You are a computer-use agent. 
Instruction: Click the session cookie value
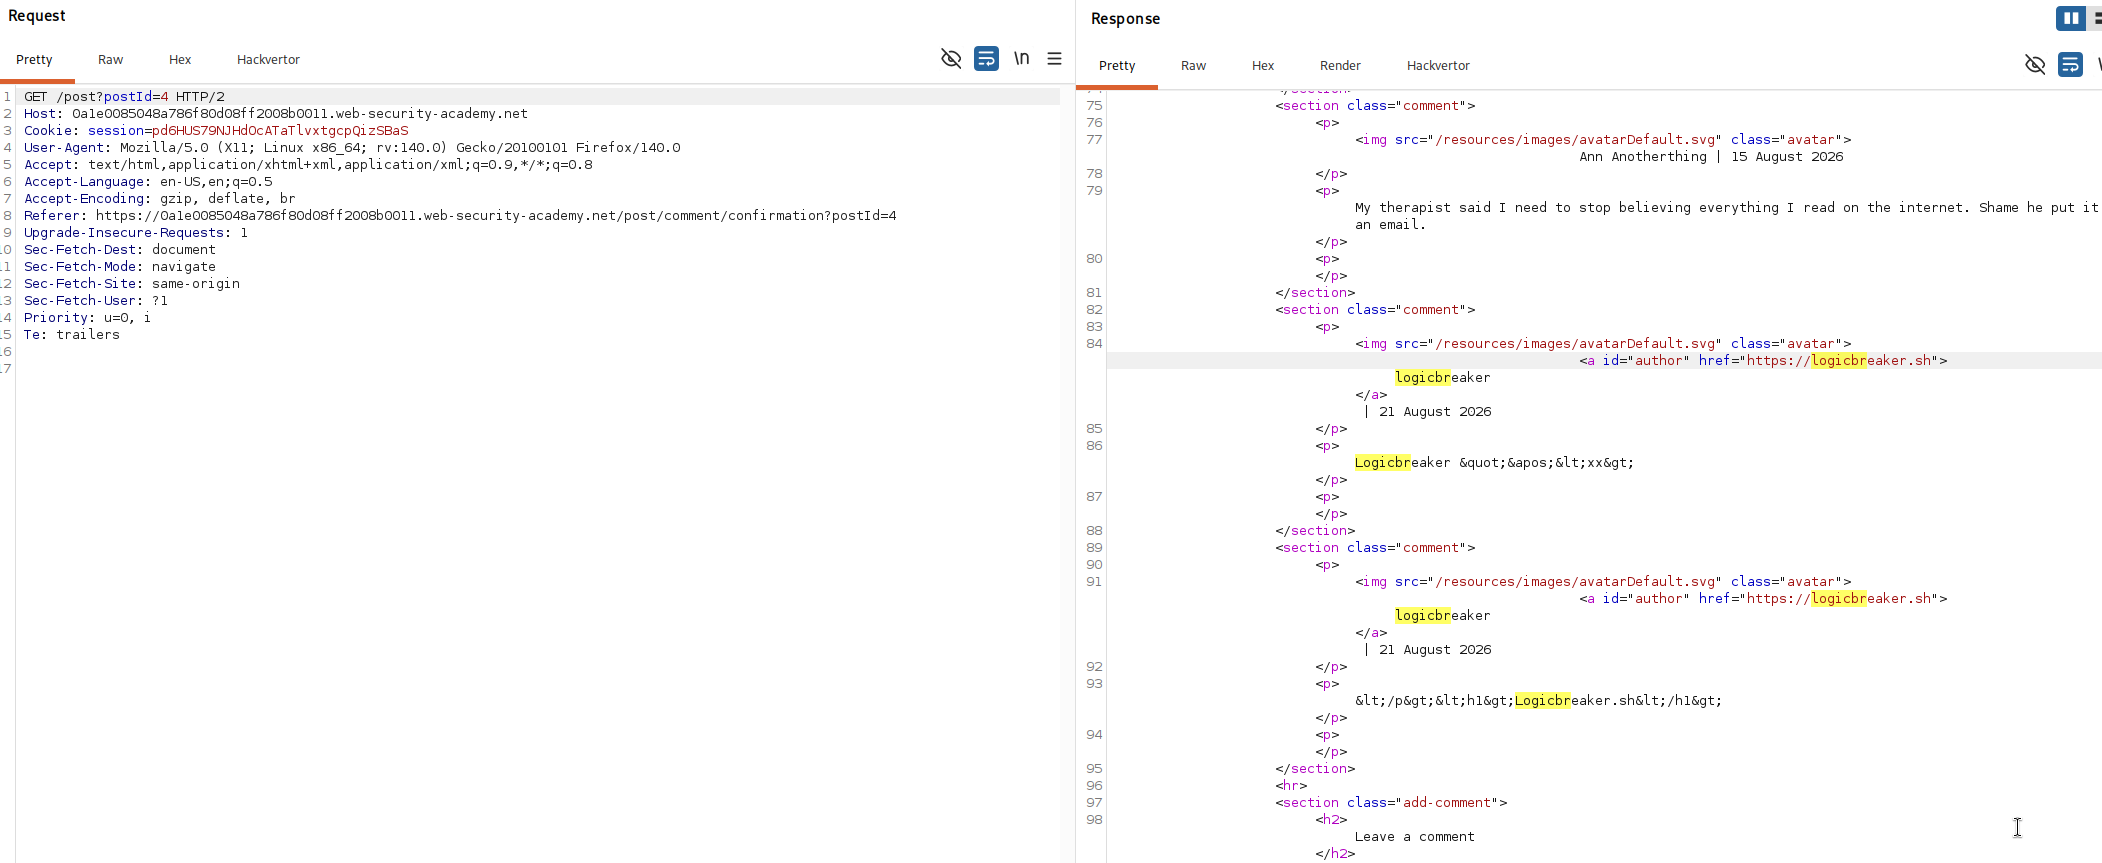point(280,131)
